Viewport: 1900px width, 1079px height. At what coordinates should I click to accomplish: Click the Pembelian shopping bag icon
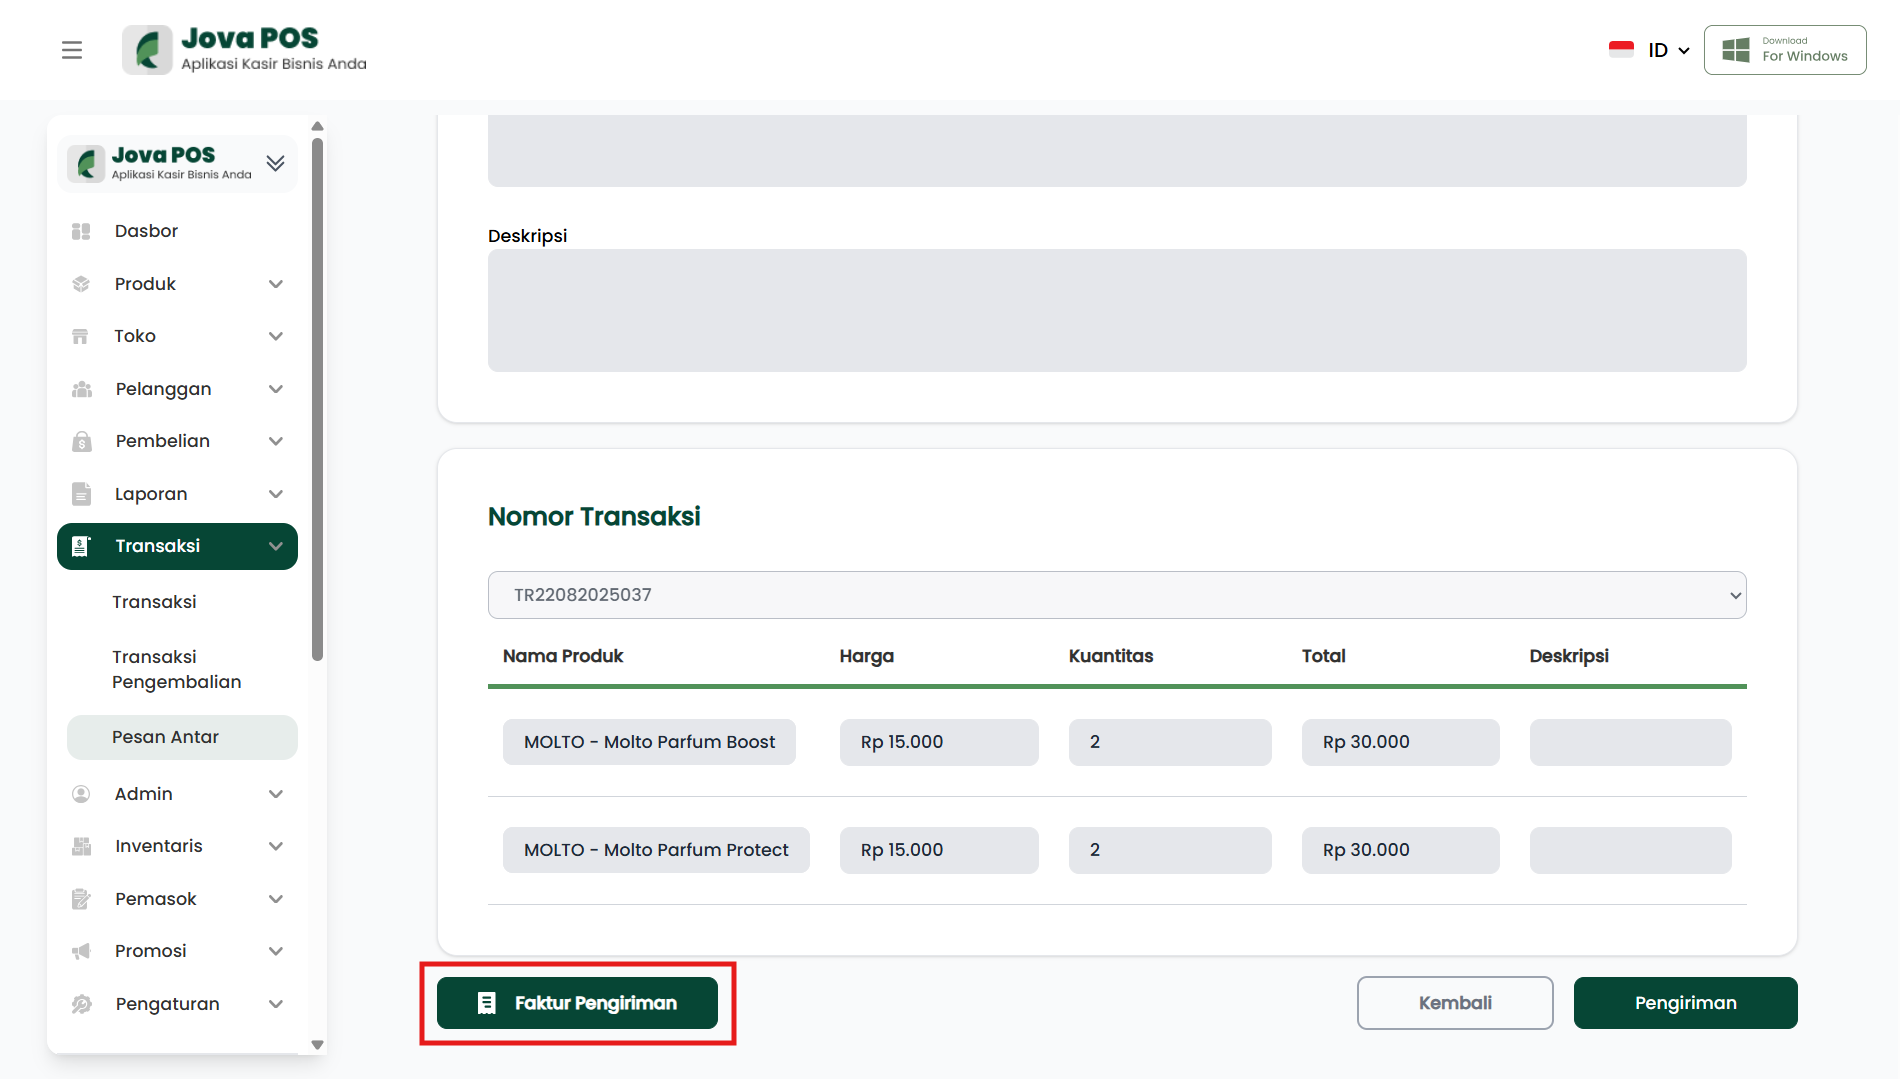(x=81, y=441)
